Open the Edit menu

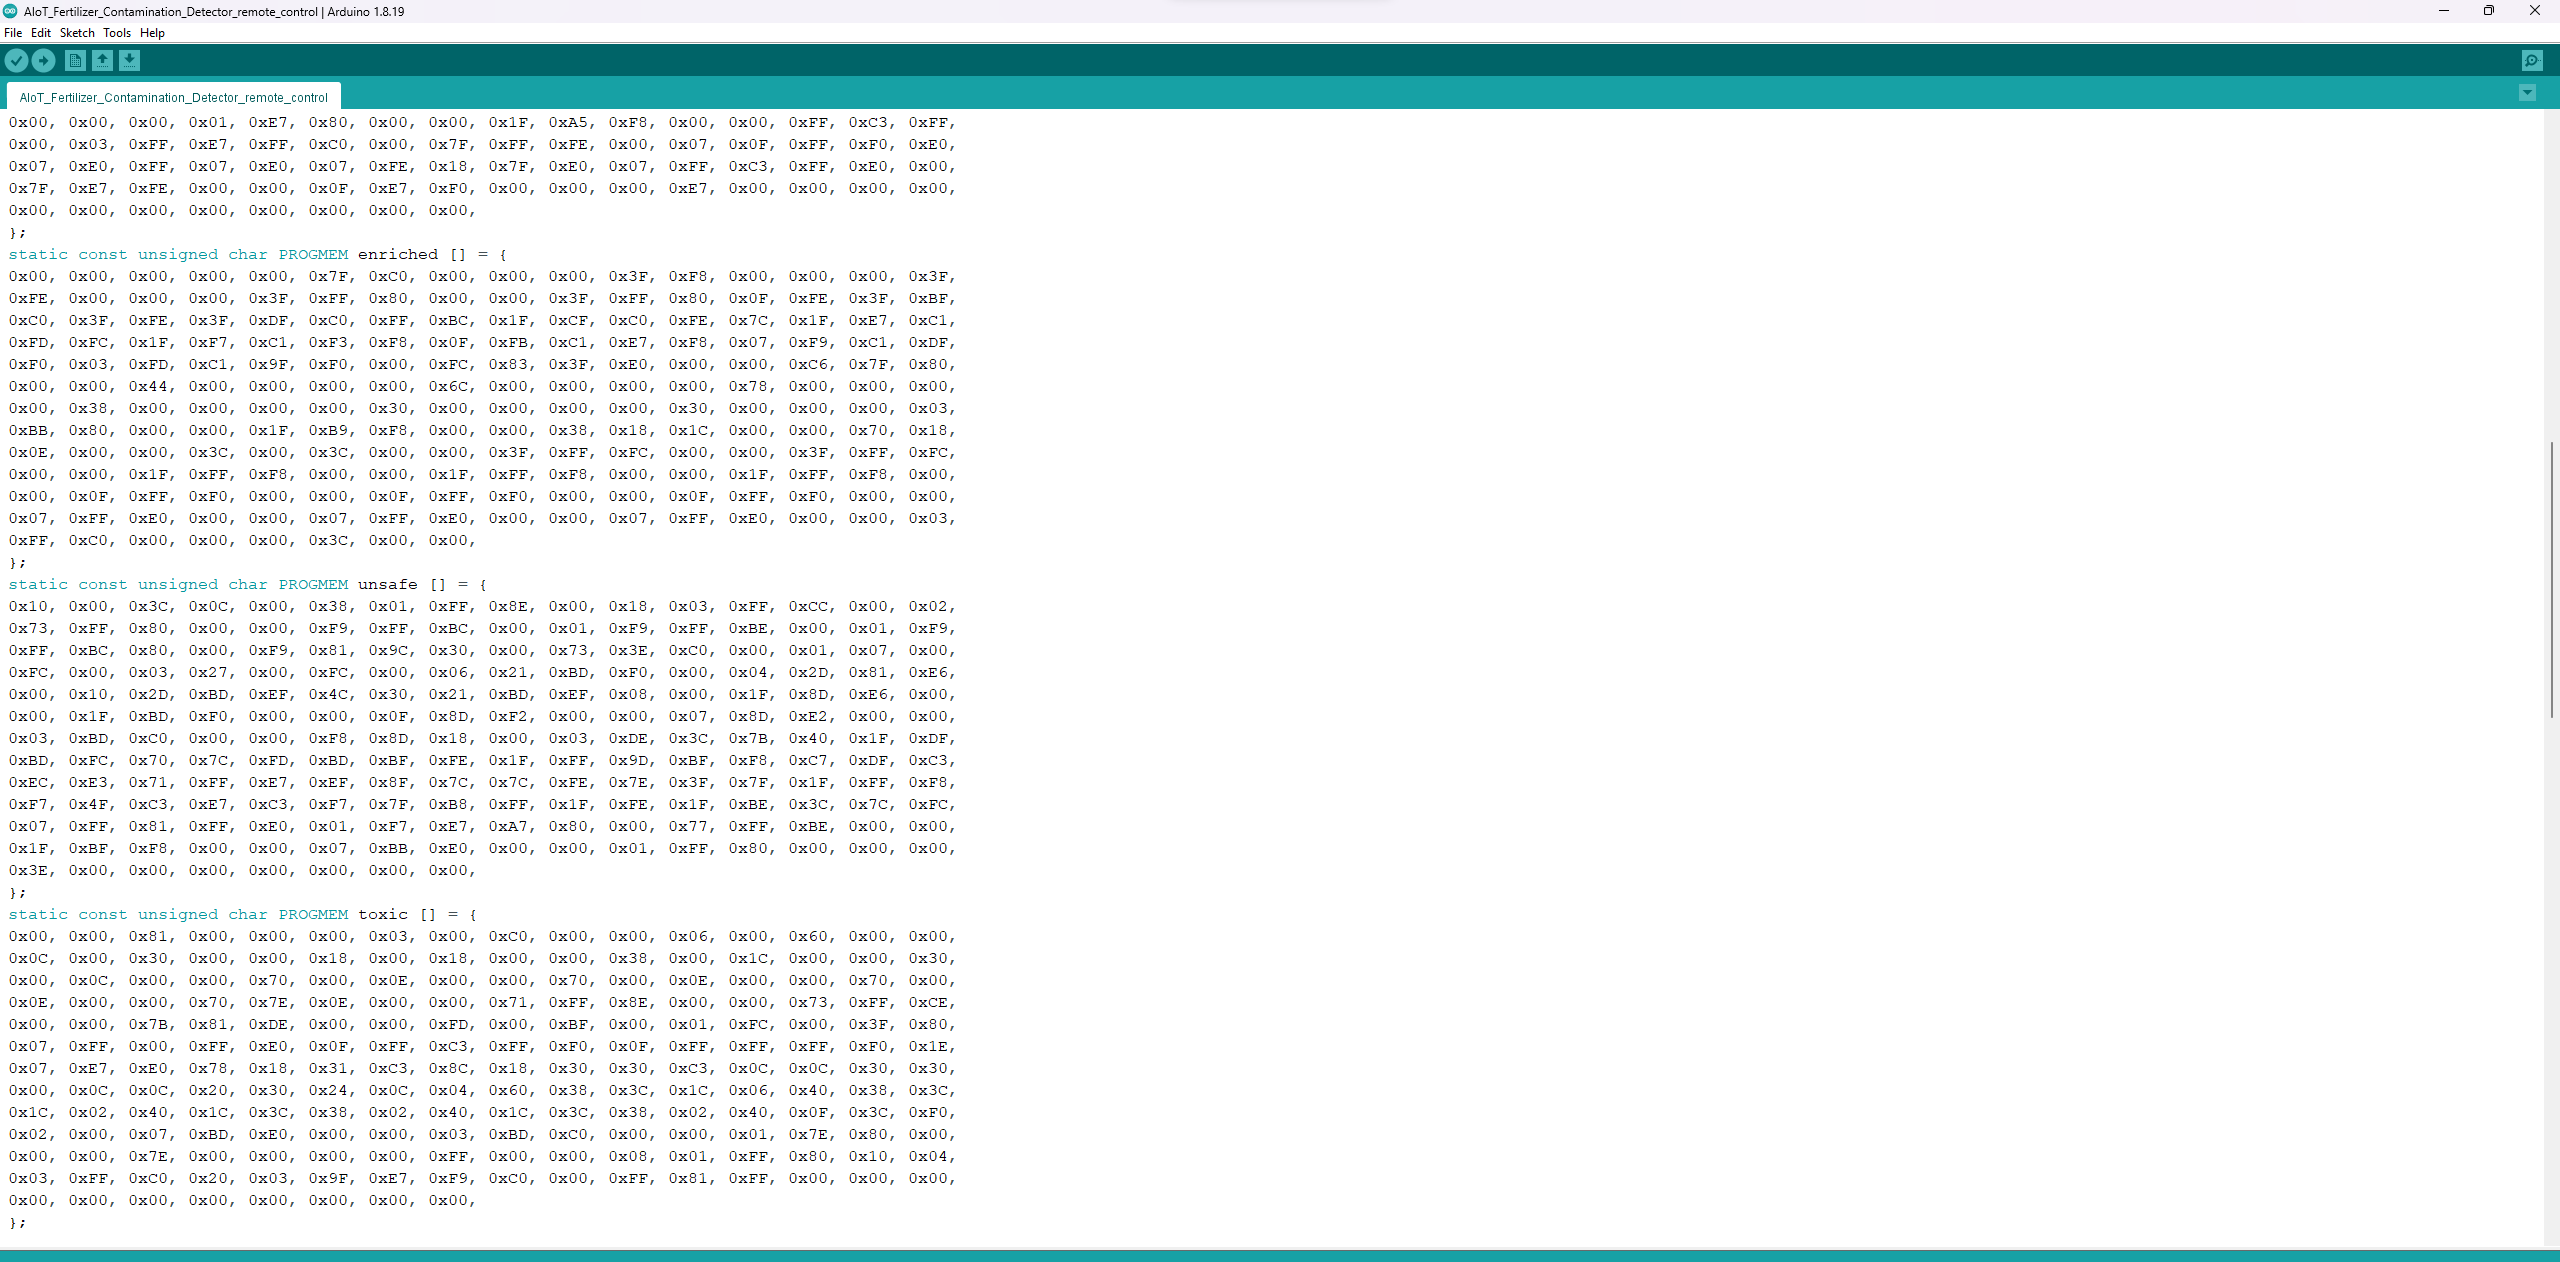pyautogui.click(x=40, y=33)
